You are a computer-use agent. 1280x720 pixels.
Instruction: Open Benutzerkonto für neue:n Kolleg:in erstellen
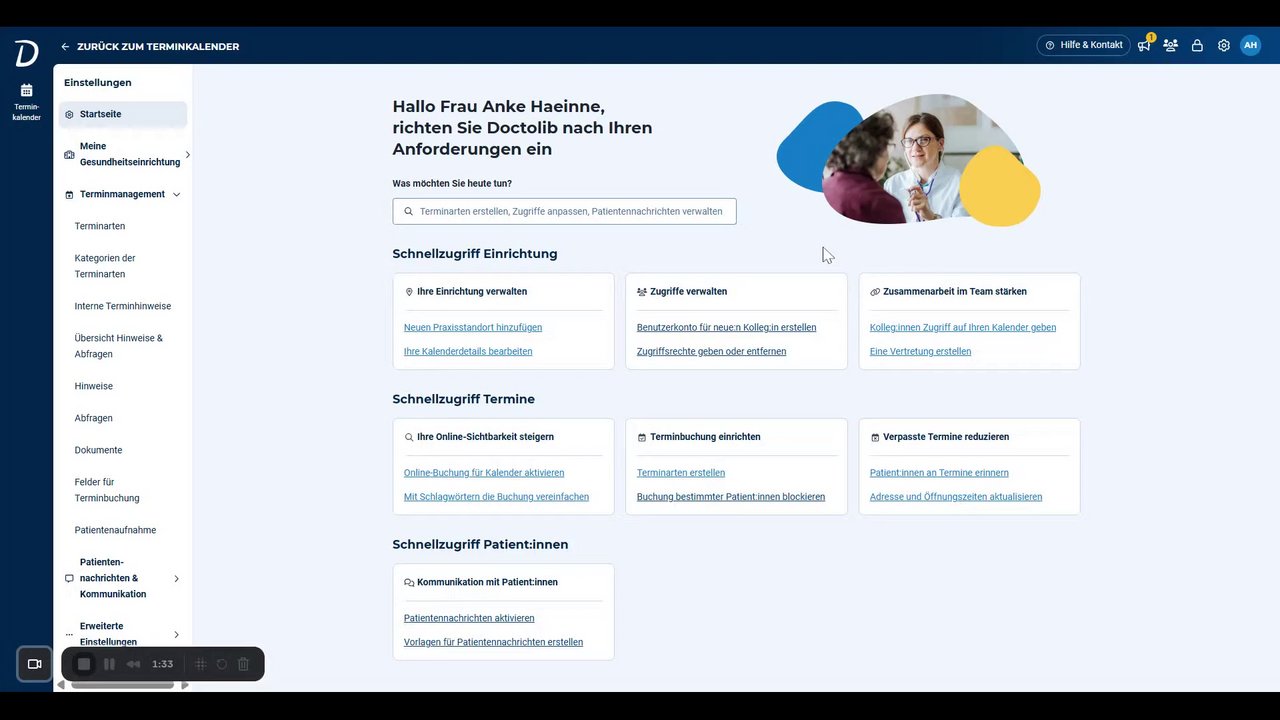727,327
